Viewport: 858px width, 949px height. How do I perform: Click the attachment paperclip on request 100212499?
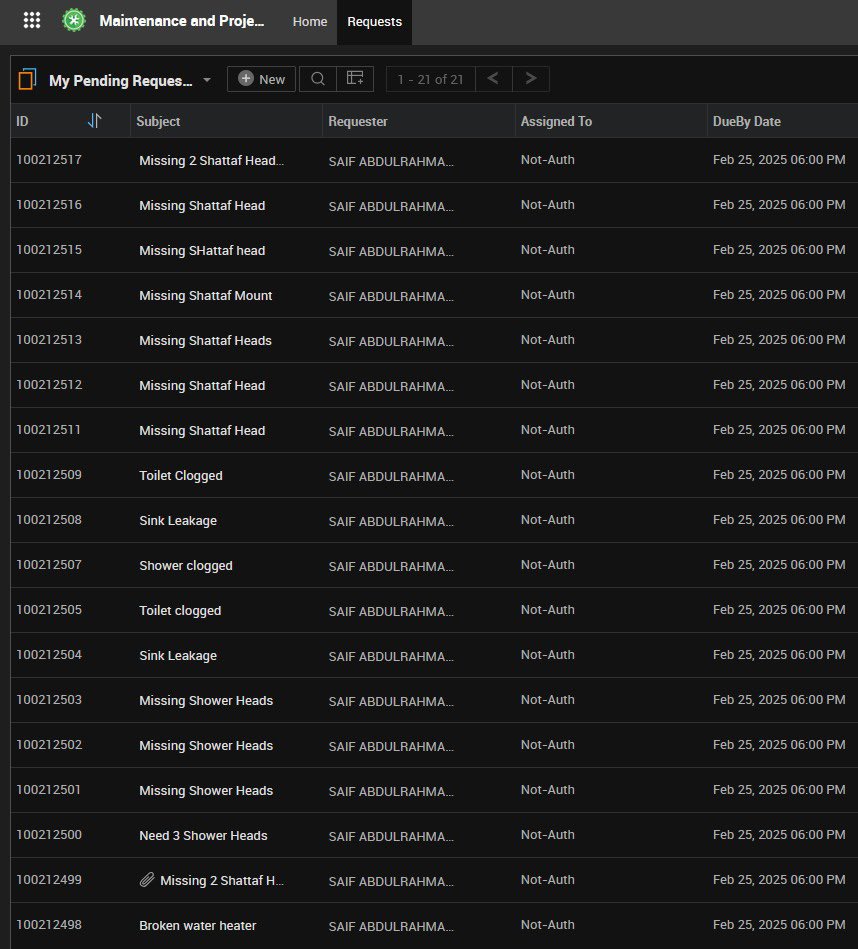click(147, 880)
